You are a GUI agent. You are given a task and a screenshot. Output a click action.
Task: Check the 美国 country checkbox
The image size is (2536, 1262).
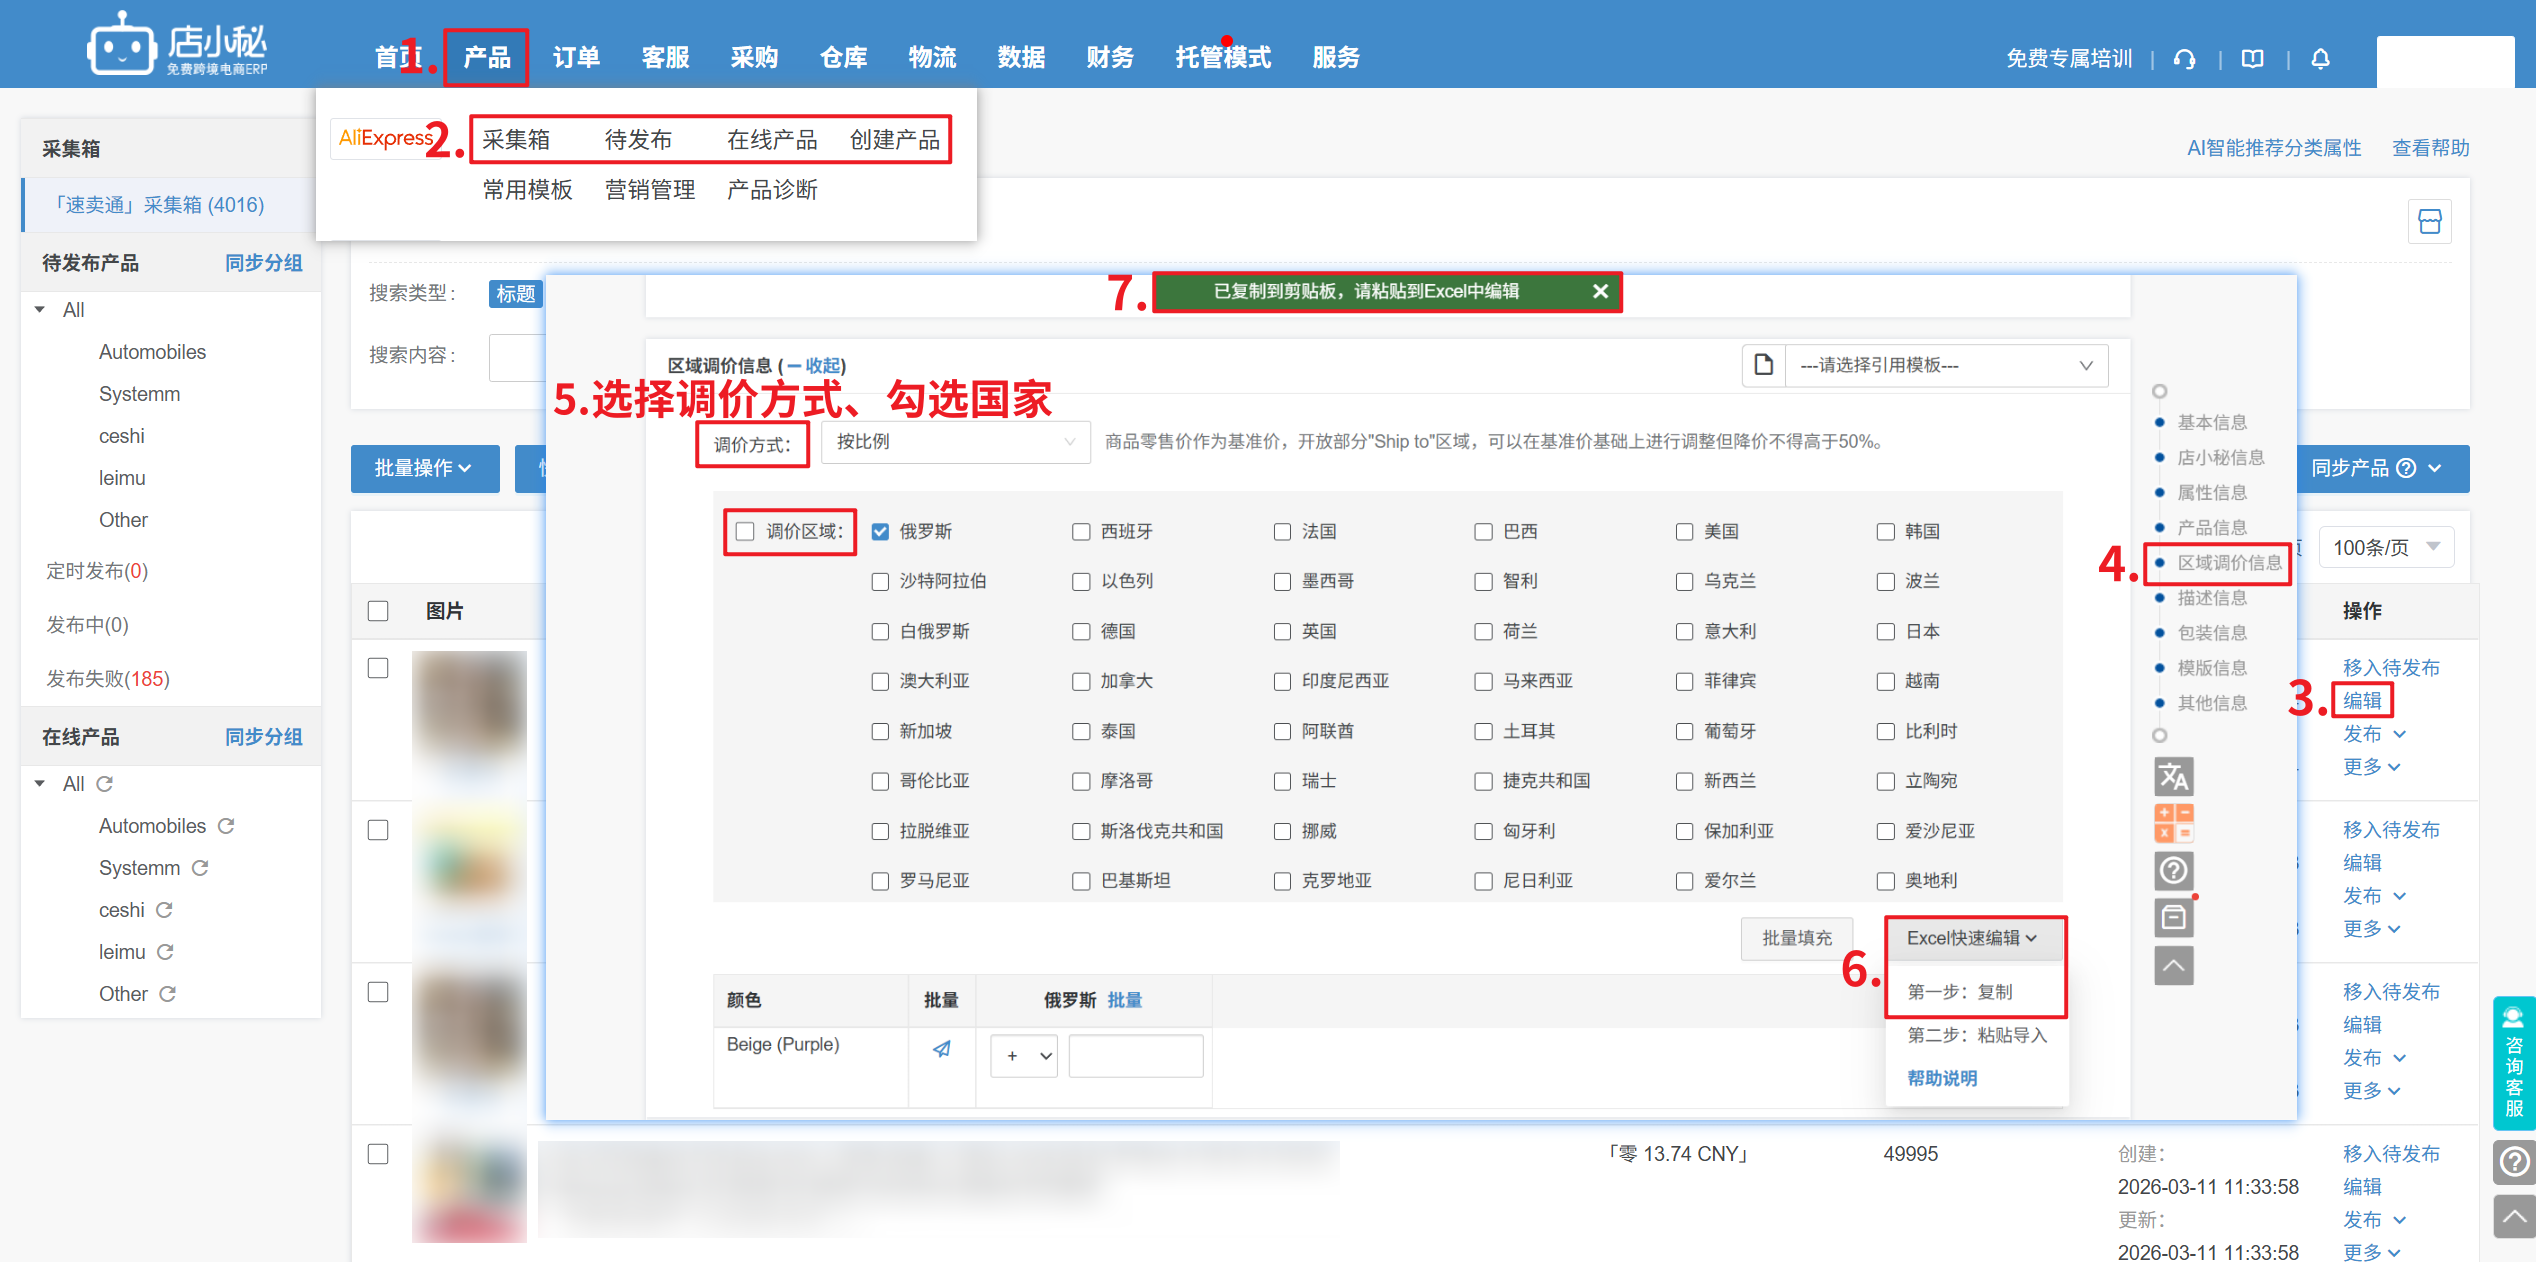1685,532
